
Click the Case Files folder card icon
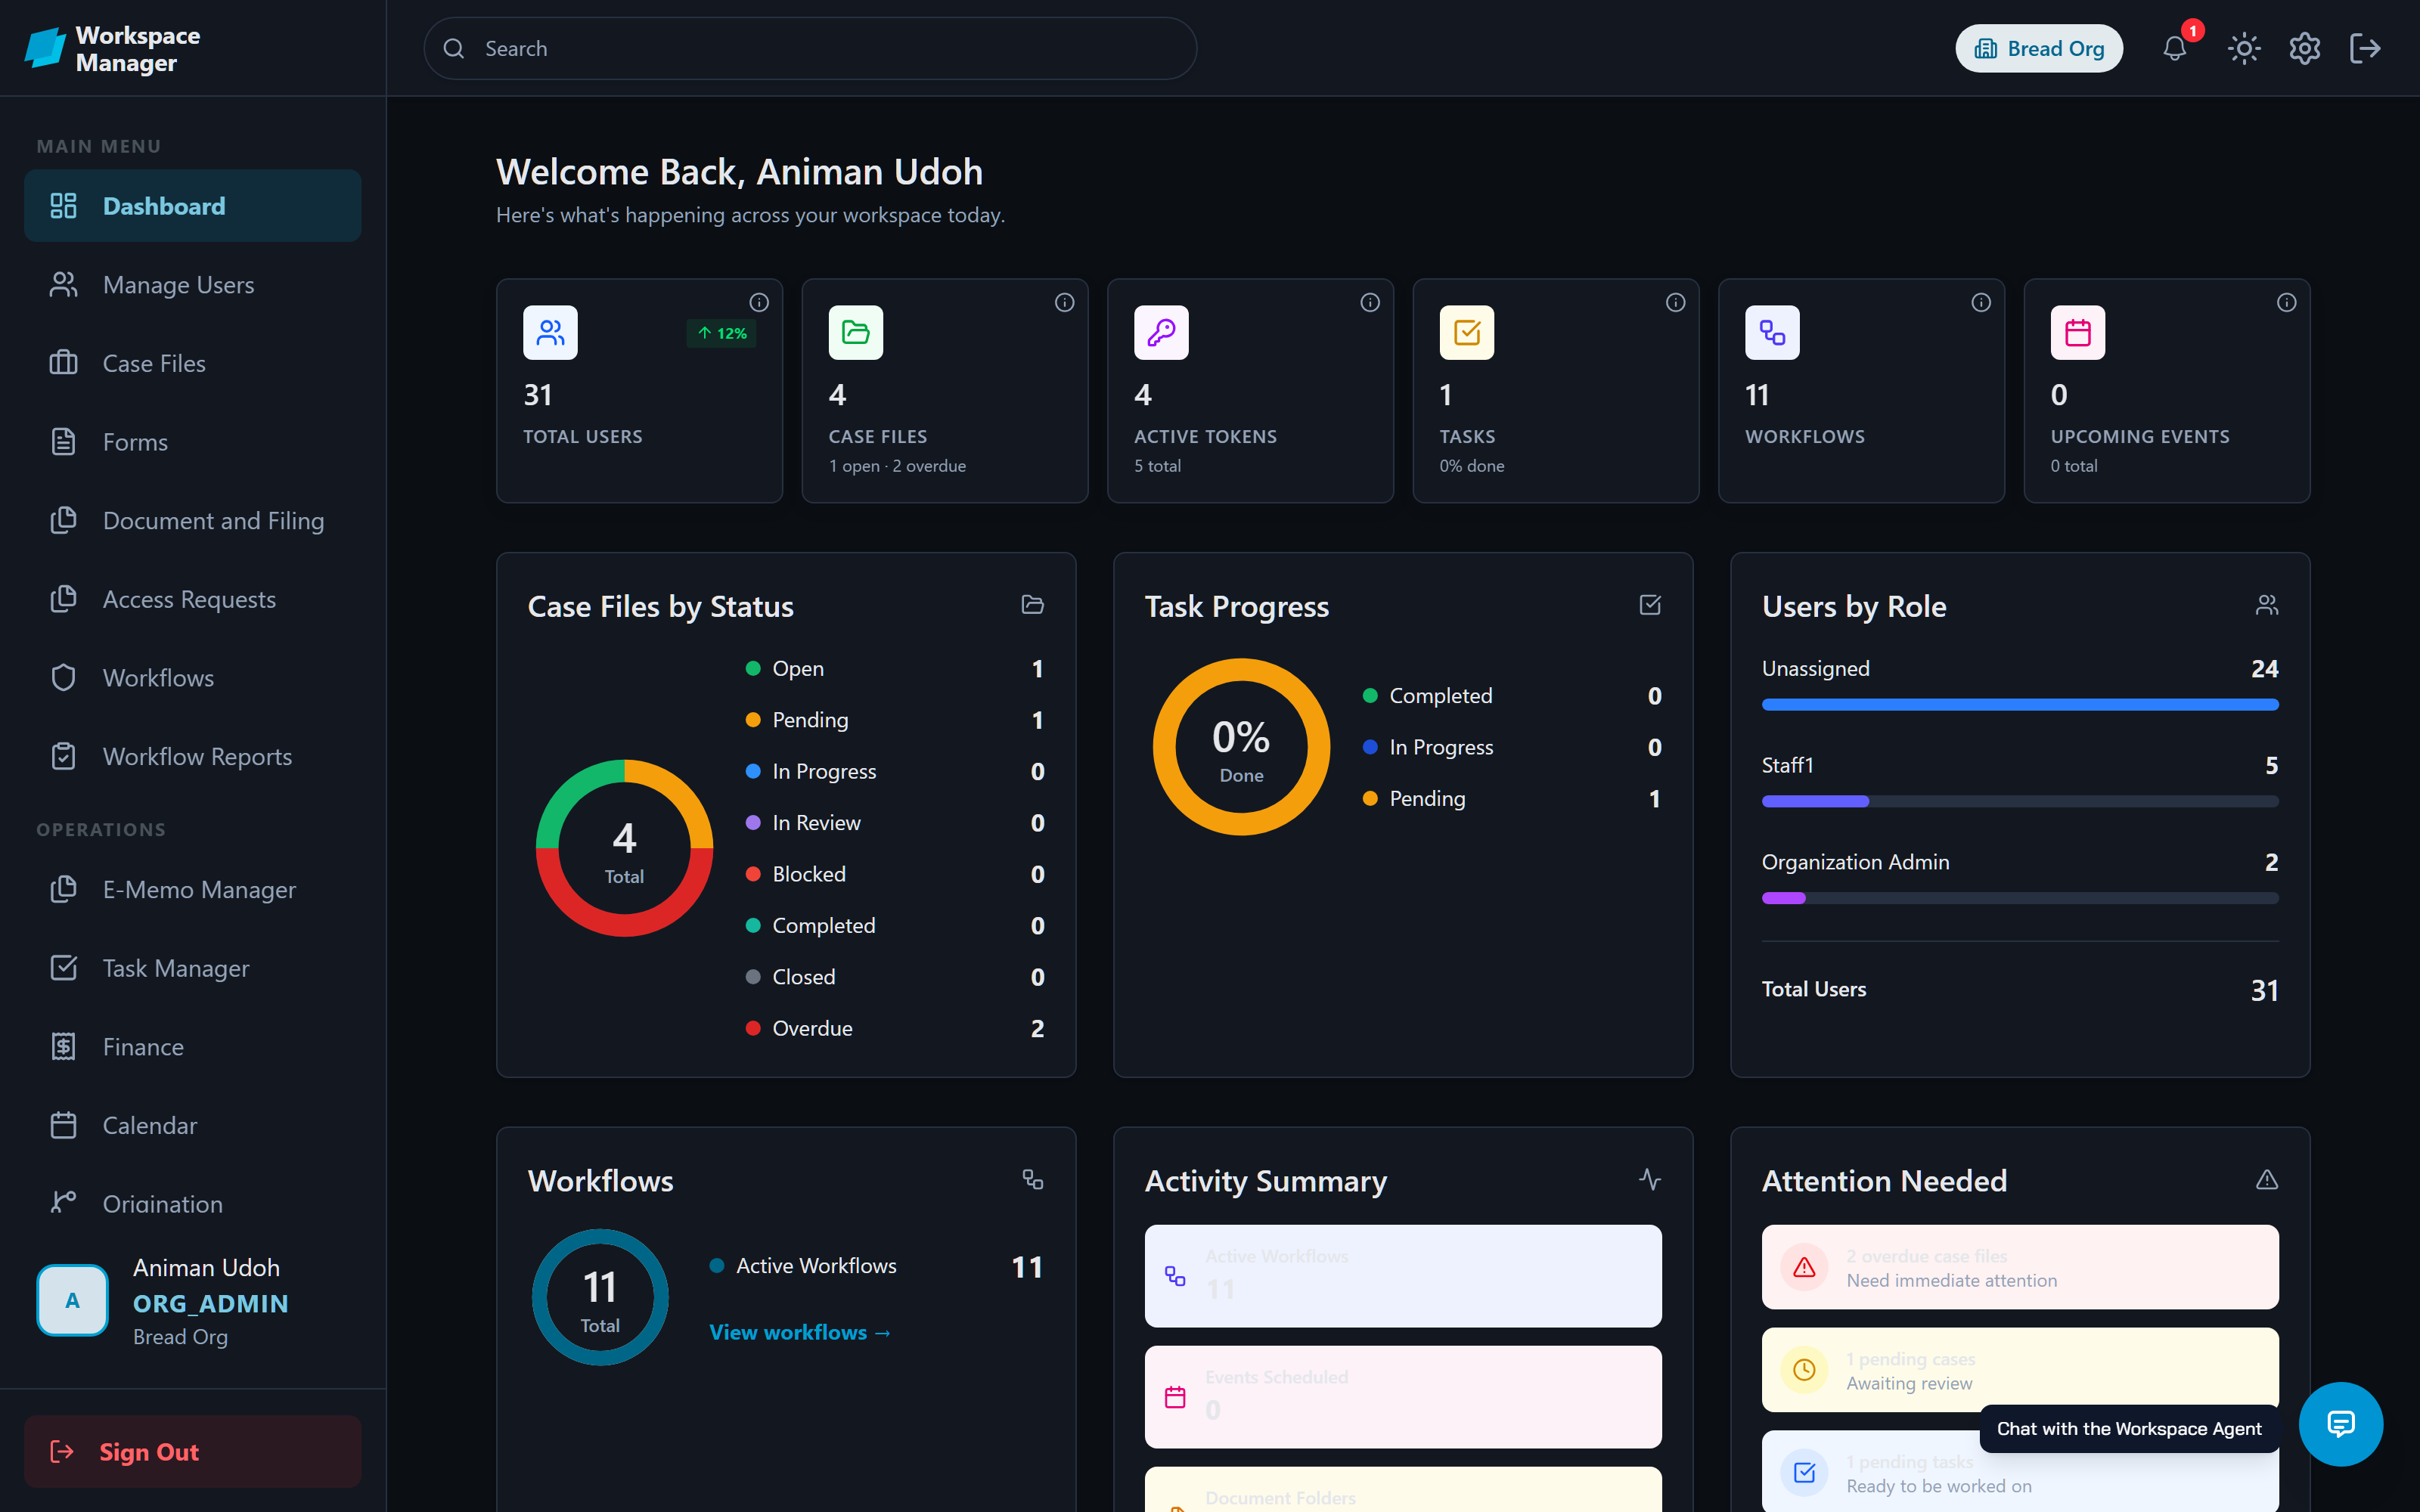856,332
